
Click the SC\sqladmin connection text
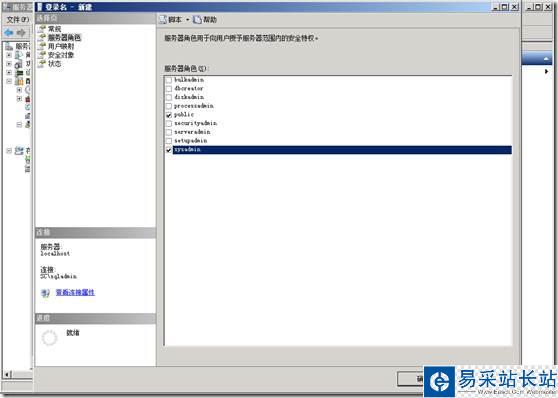click(58, 277)
